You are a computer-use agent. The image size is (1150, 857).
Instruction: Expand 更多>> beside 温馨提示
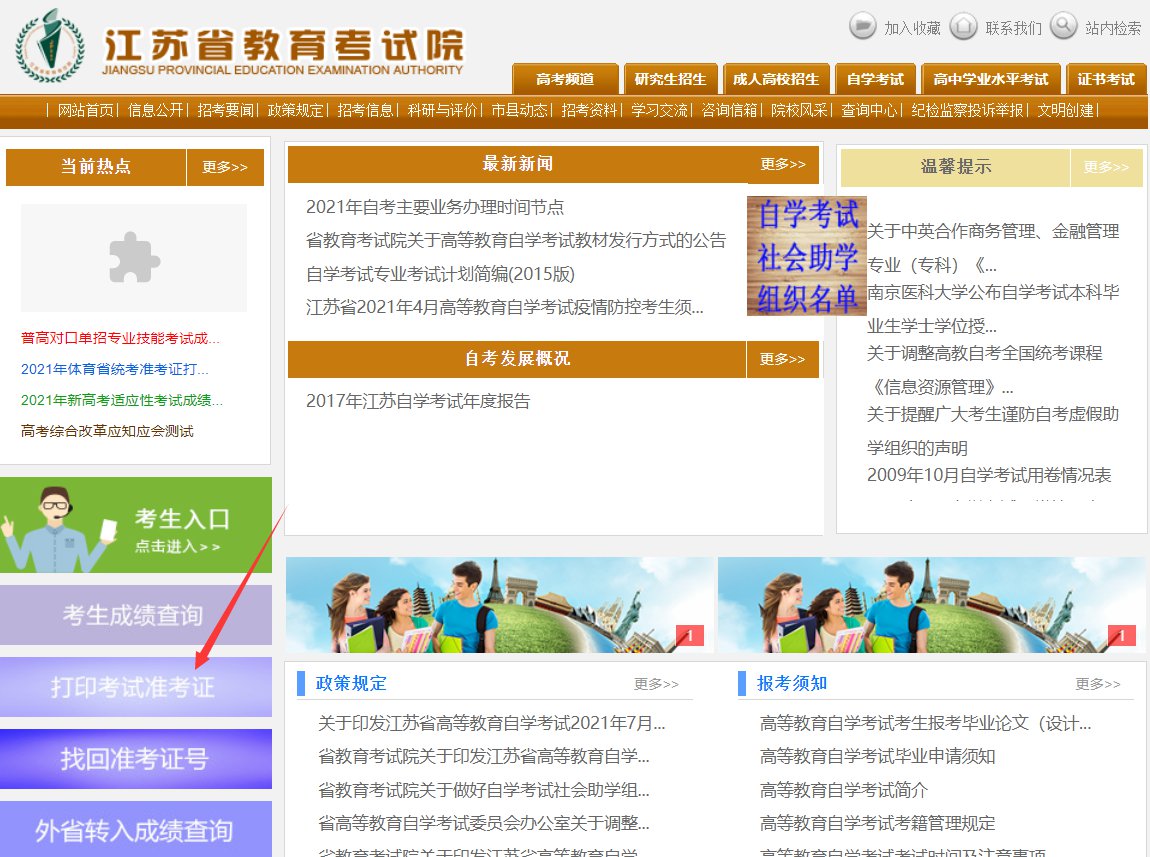point(1105,168)
